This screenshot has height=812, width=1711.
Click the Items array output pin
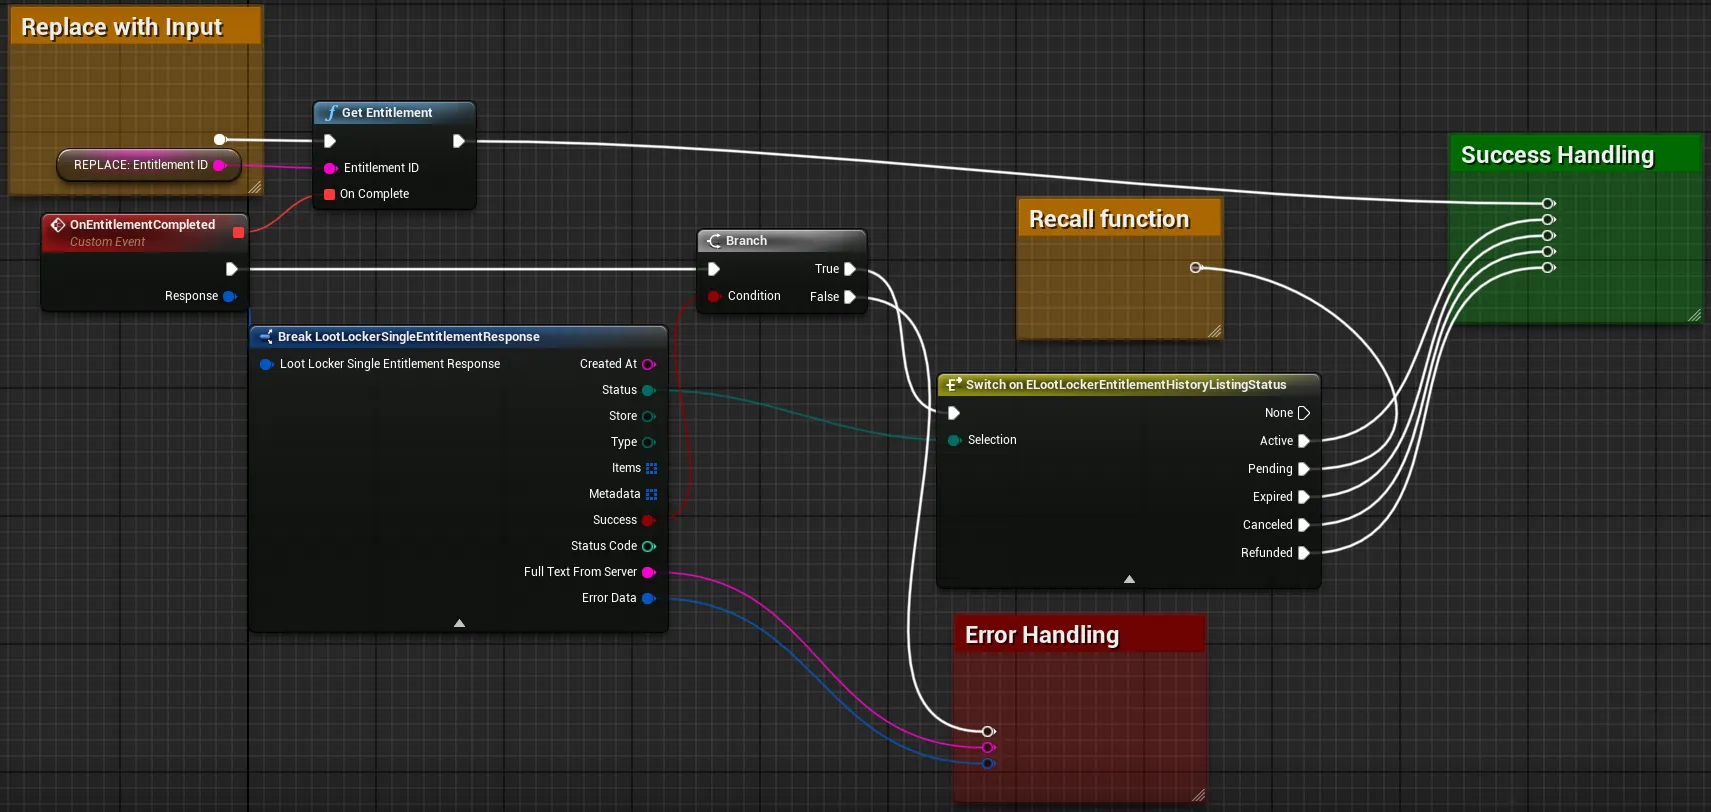pyautogui.click(x=652, y=468)
